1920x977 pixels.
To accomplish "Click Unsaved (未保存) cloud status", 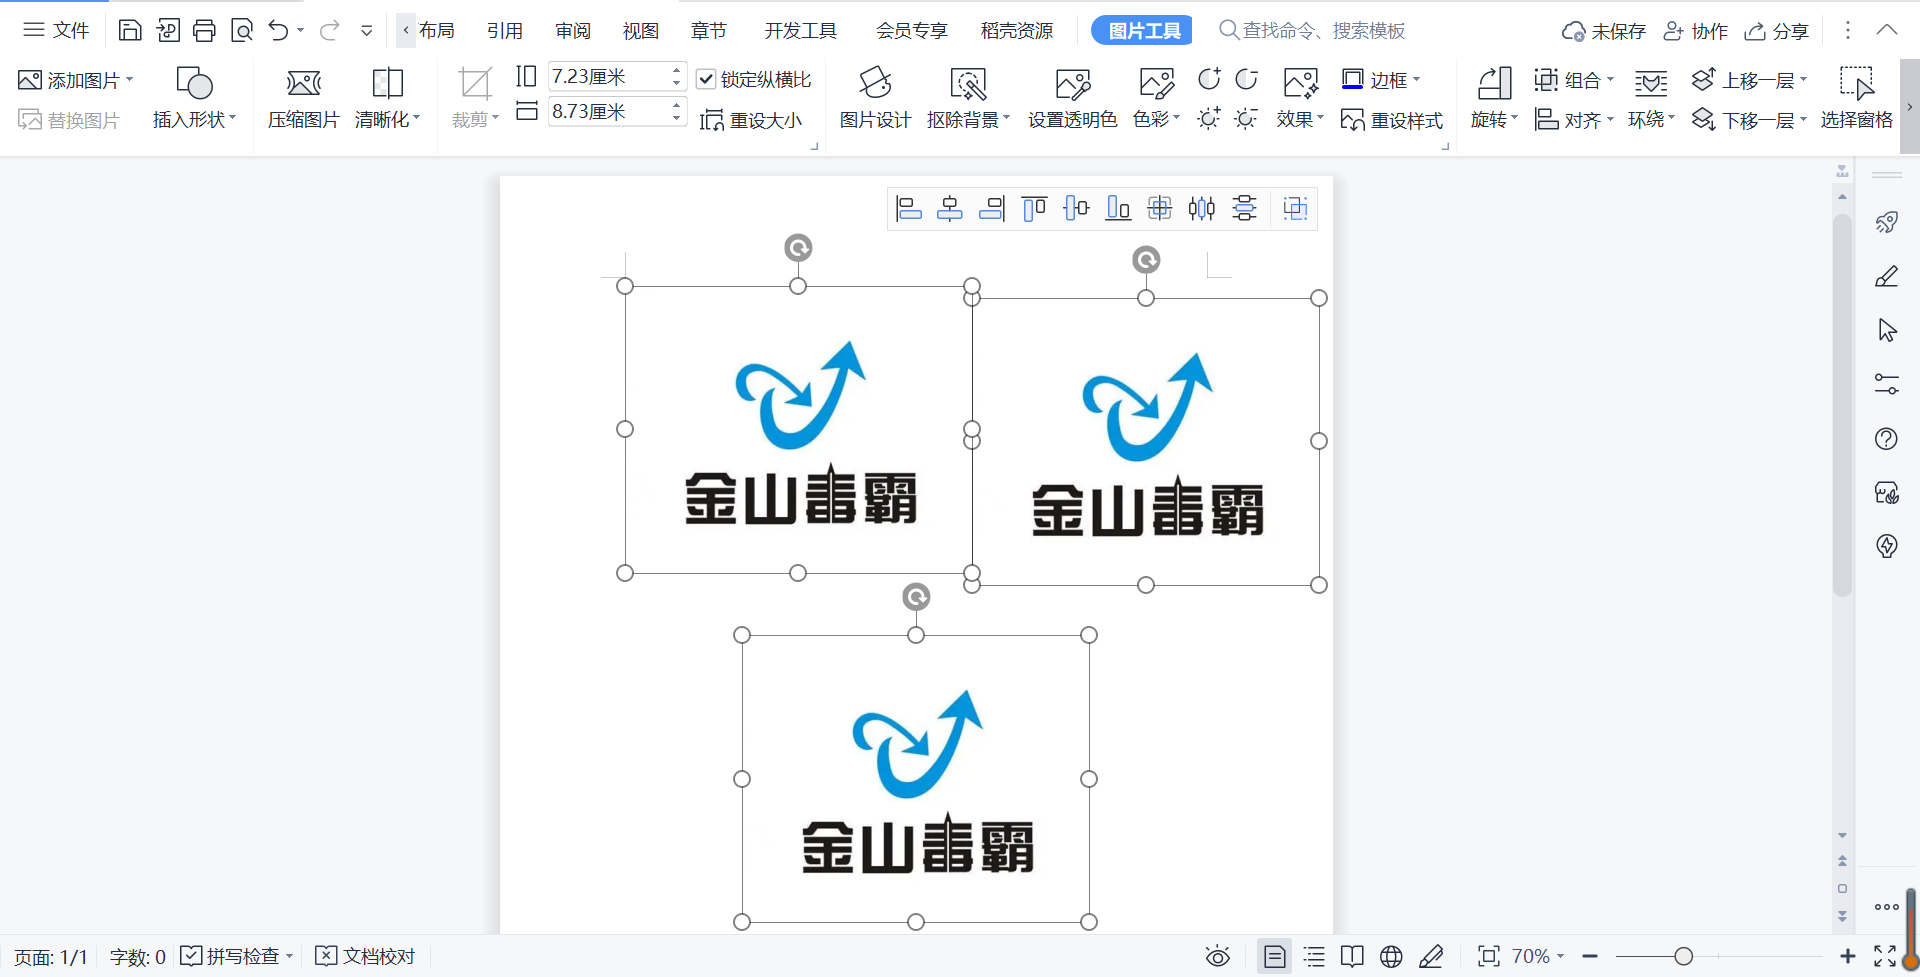I will tap(1604, 31).
